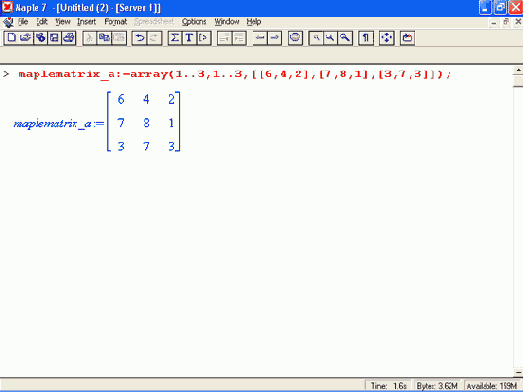Open the Options menu
The width and height of the screenshot is (523, 392).
coord(194,22)
